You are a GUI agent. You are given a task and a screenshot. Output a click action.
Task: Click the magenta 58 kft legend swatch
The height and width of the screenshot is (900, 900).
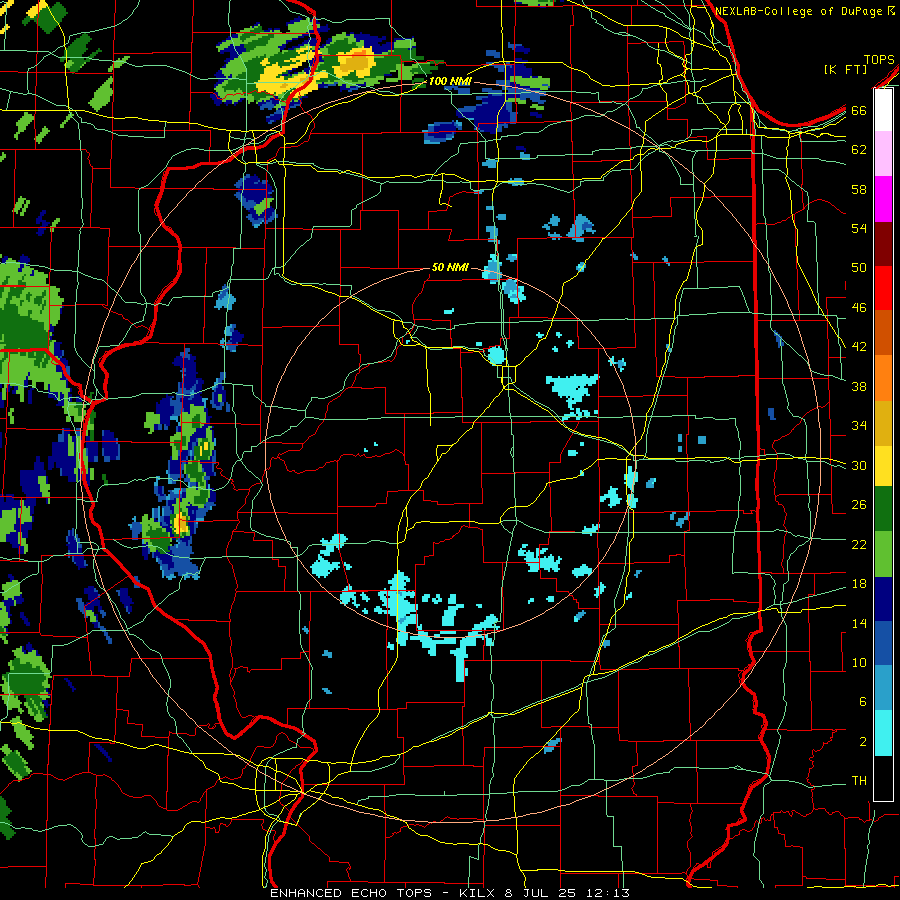point(883,198)
